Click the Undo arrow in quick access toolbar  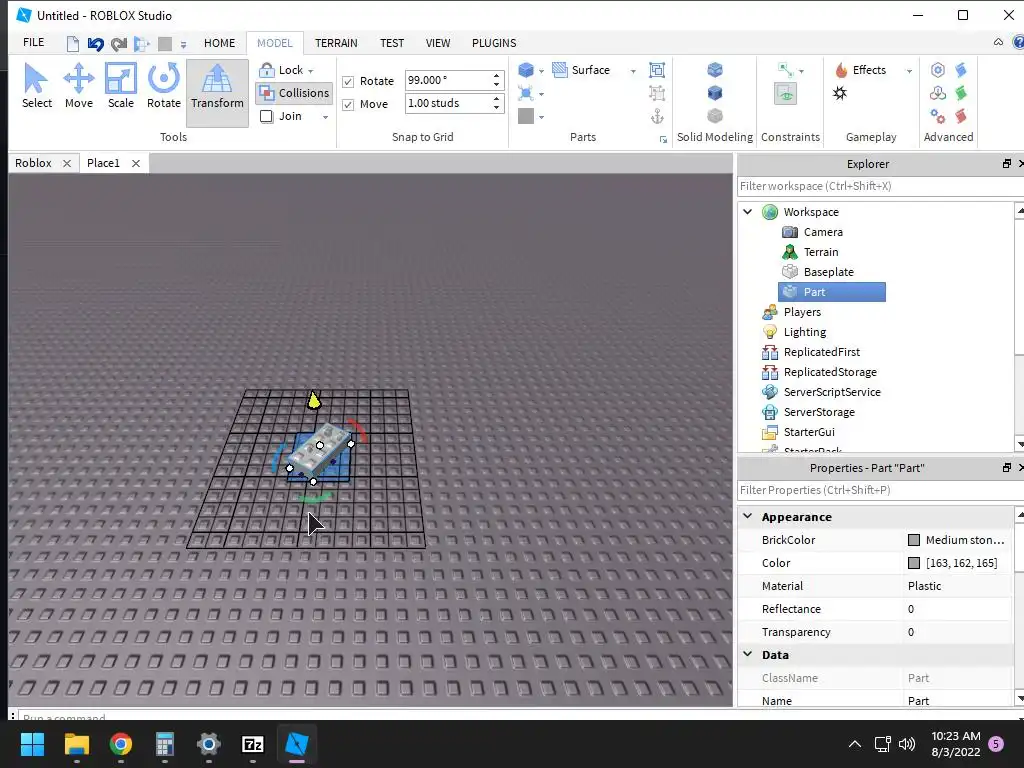pyautogui.click(x=95, y=44)
